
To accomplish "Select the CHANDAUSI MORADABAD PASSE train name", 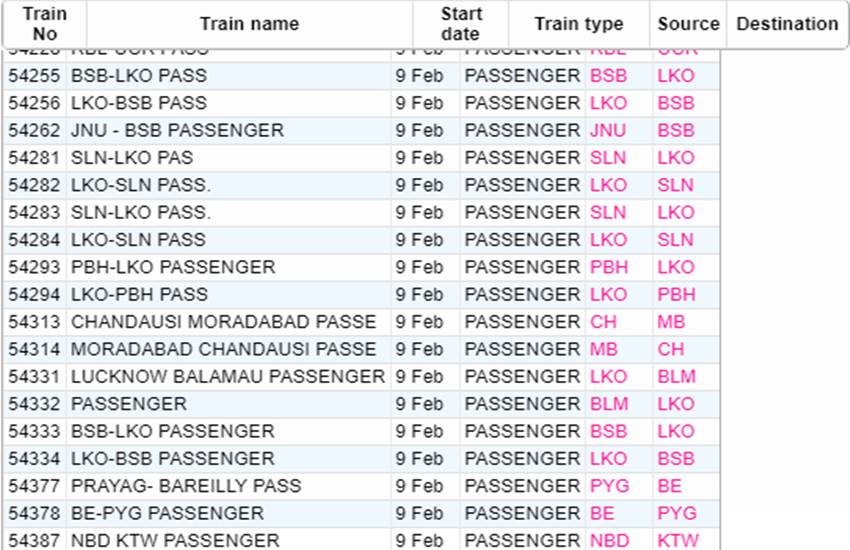I will [223, 322].
